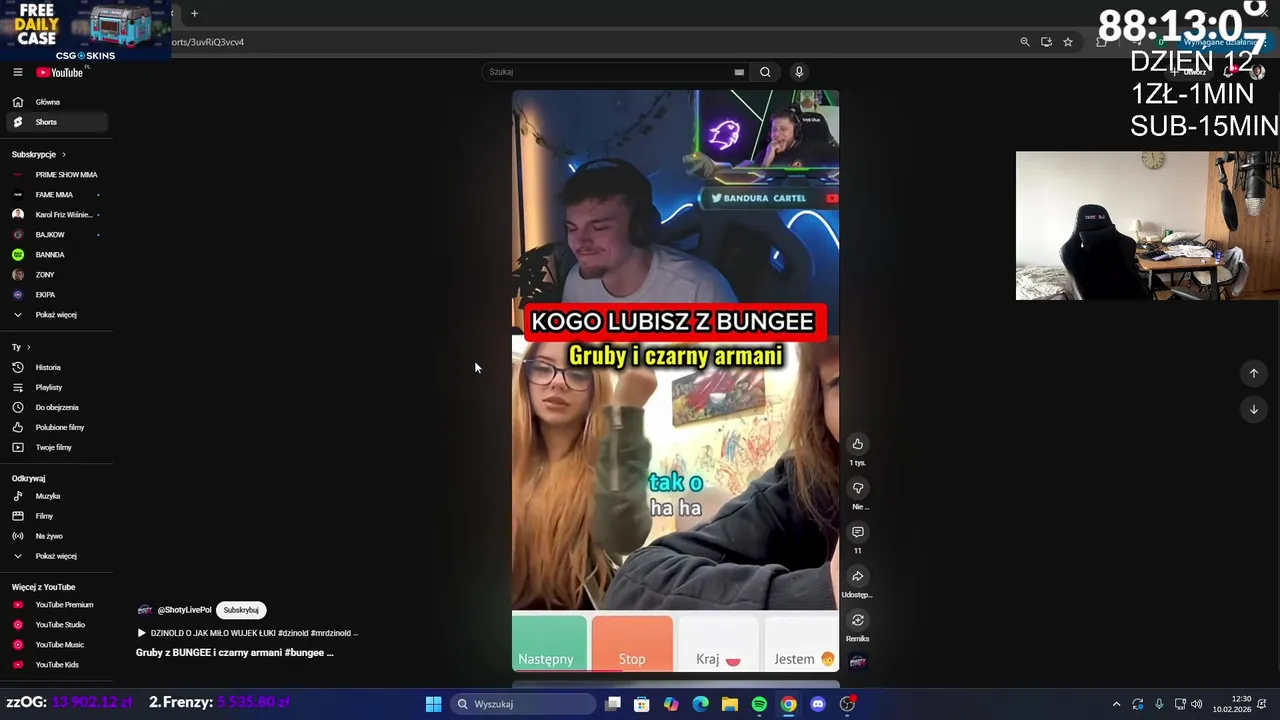1280x720 pixels.
Task: Open BANNDA subscription channel
Action: pos(56,255)
